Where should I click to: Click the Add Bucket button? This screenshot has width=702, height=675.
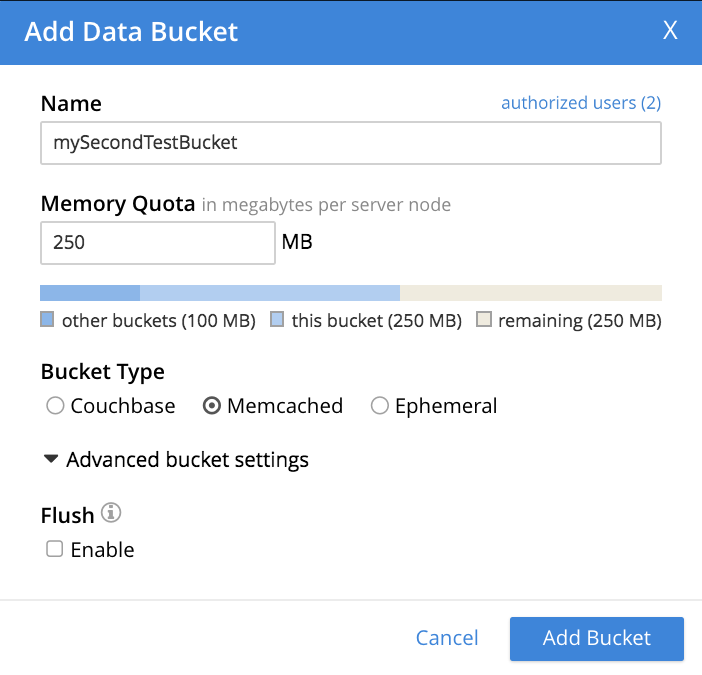(x=596, y=638)
